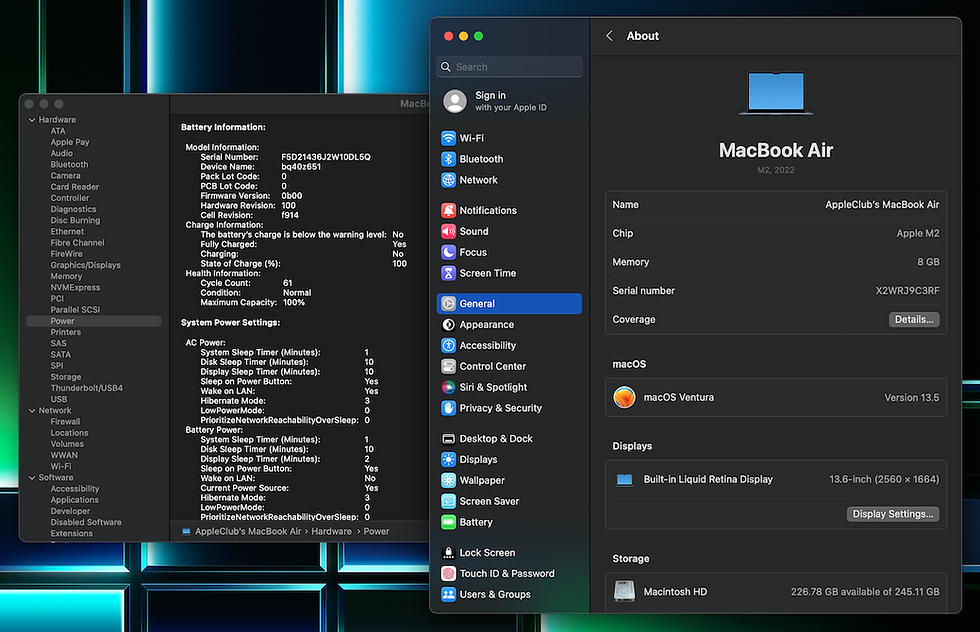The image size is (980, 632).
Task: Collapse the Hardware tree in System Information
Action: 32,120
